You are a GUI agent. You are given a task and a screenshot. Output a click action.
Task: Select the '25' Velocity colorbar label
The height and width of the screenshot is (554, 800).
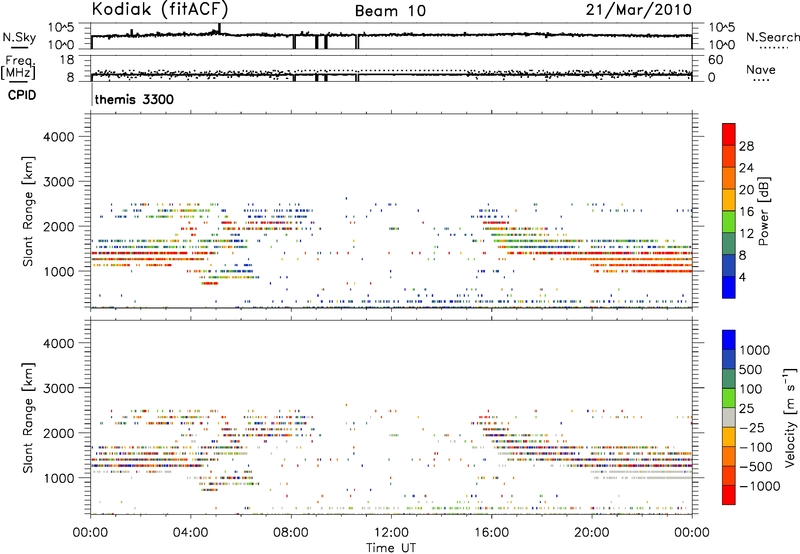pyautogui.click(x=746, y=409)
